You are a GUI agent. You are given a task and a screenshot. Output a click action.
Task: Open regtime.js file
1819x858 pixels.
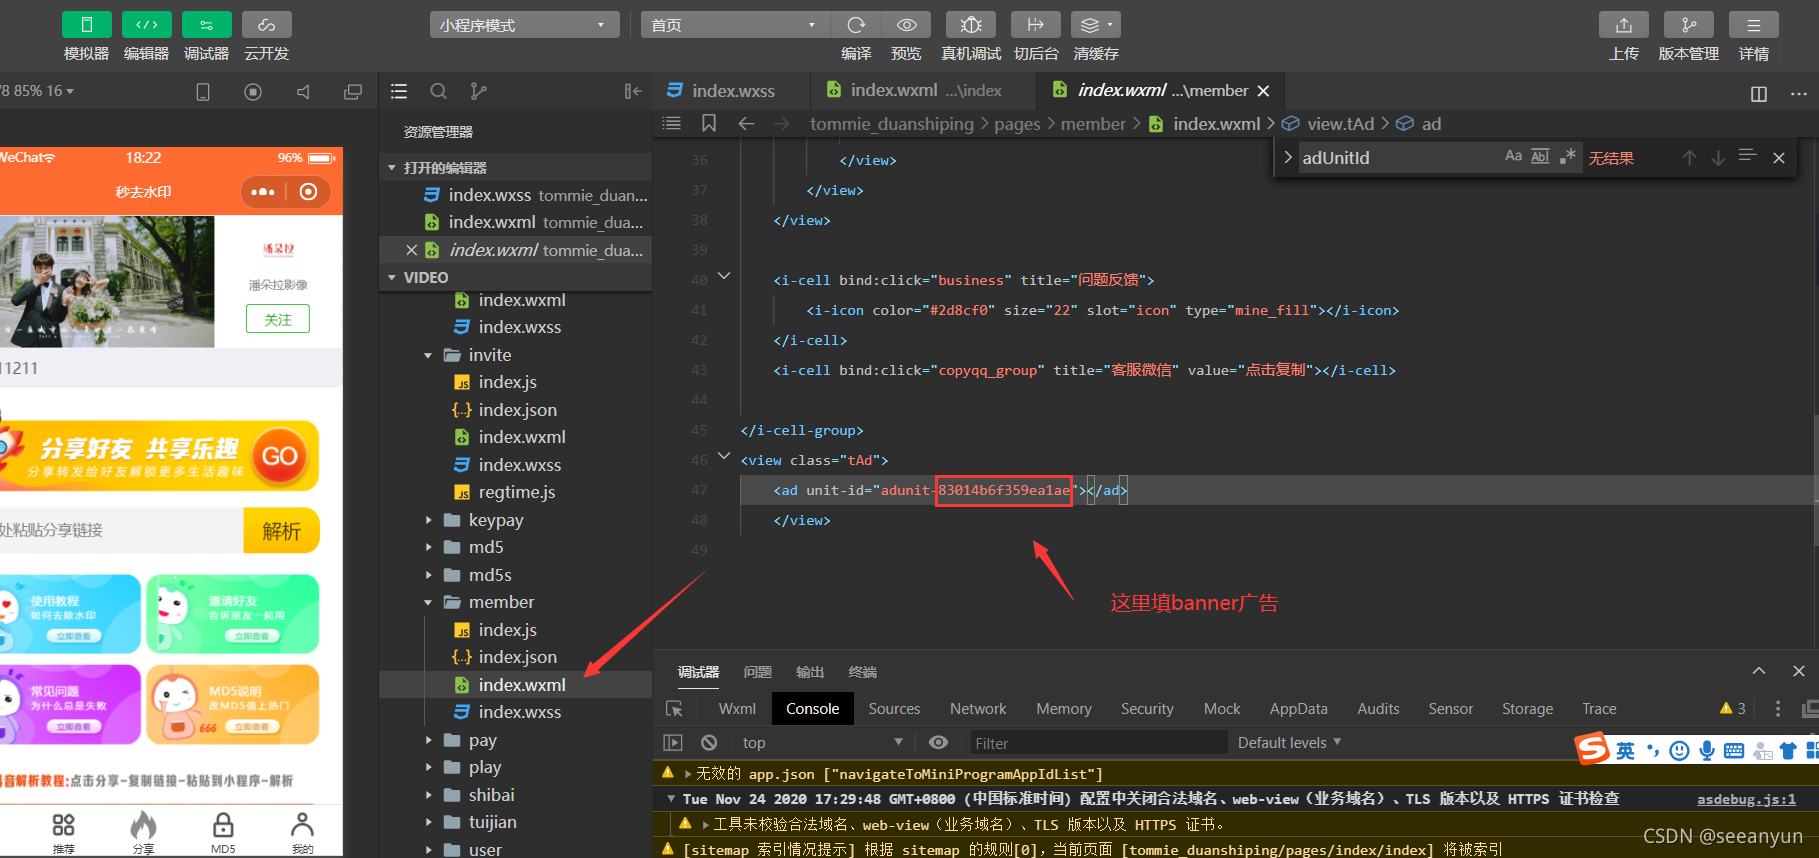click(516, 492)
